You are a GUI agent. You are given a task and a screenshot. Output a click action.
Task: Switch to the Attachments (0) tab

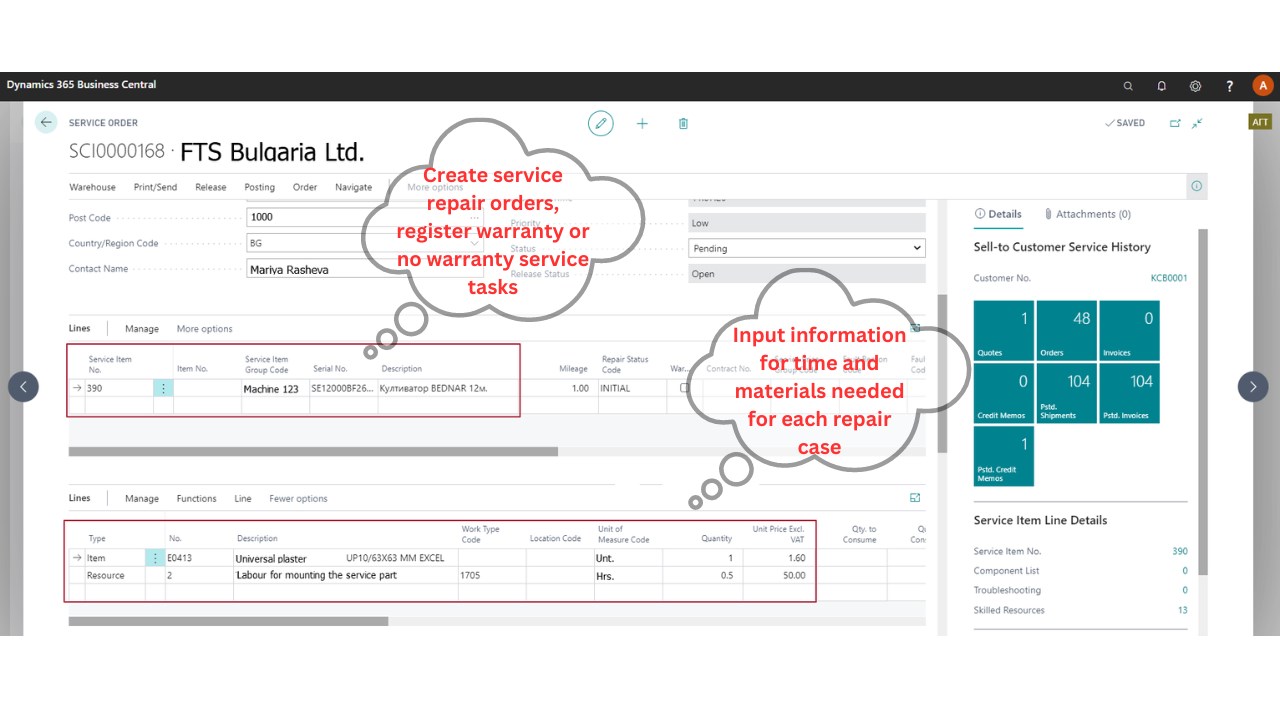(1087, 214)
